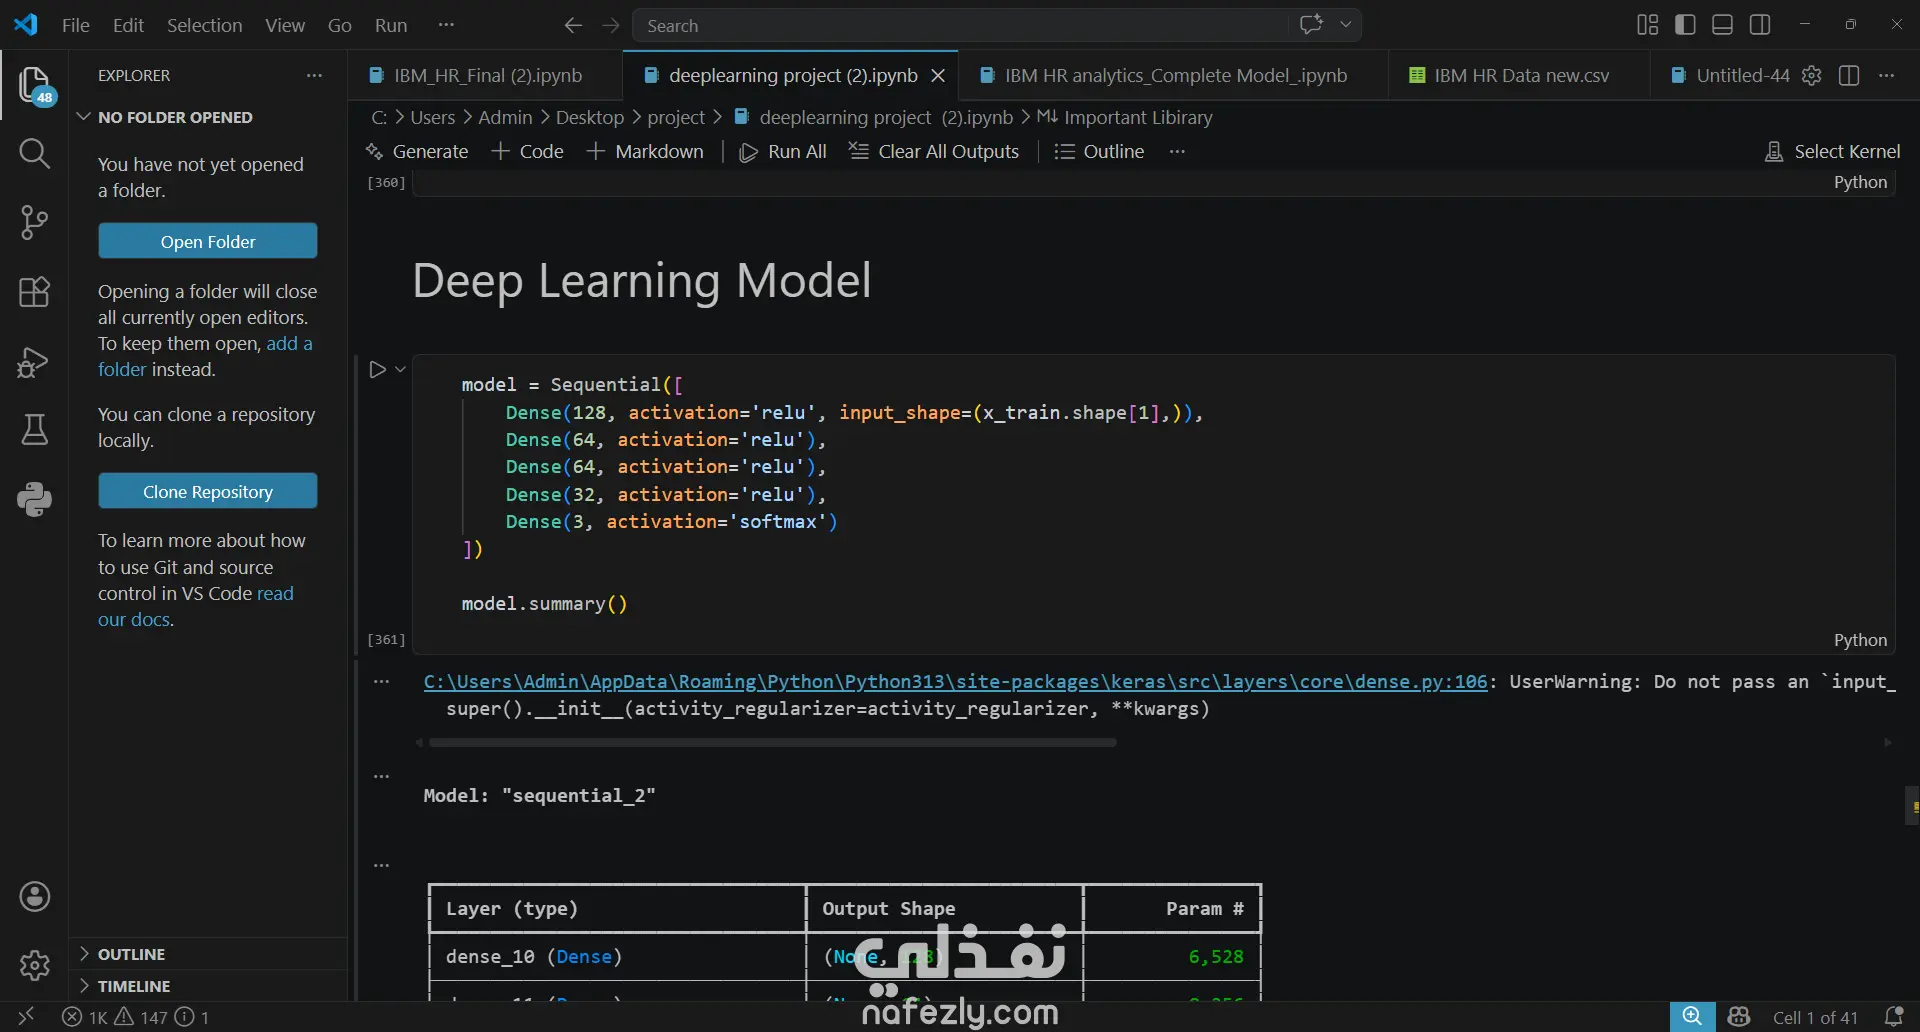The image size is (1920, 1032).
Task: Open output actions for Model sequential_2 output
Action: [381, 775]
